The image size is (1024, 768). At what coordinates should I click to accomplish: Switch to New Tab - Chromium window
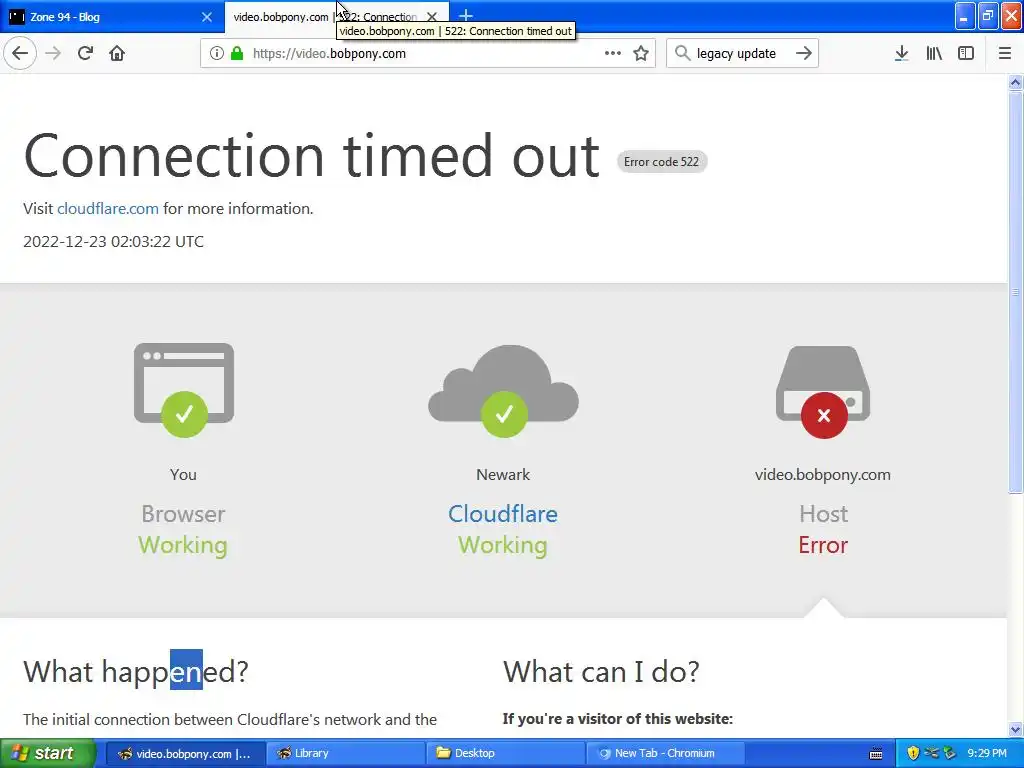(x=666, y=754)
